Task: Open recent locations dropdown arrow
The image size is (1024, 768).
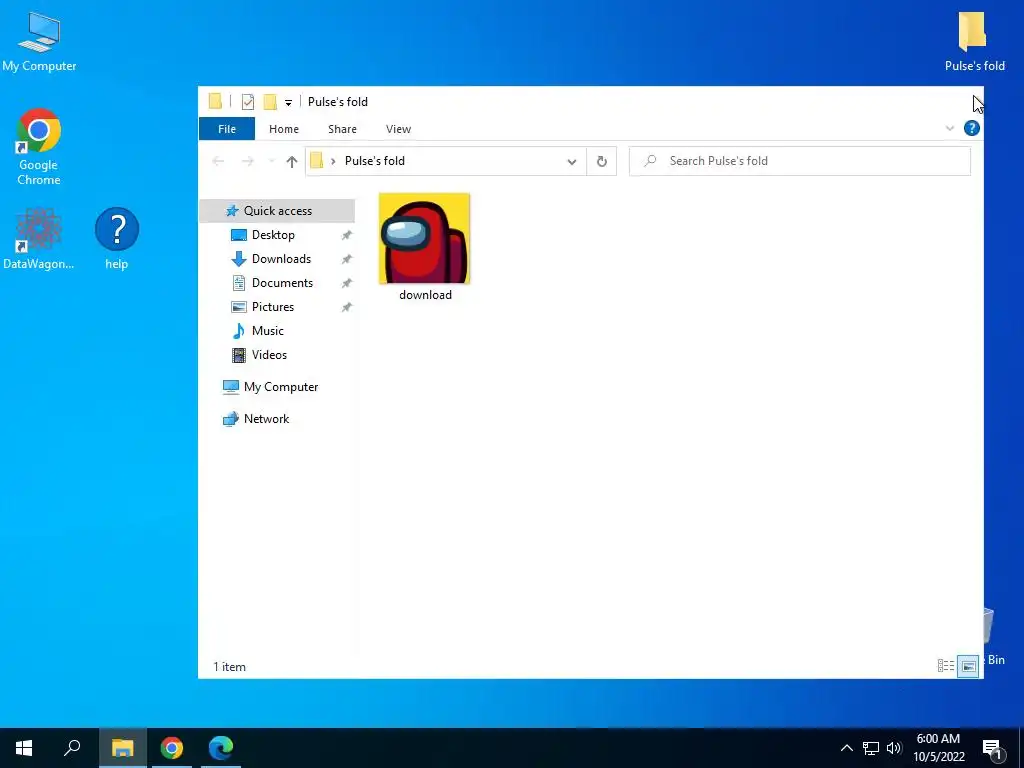Action: [271, 161]
